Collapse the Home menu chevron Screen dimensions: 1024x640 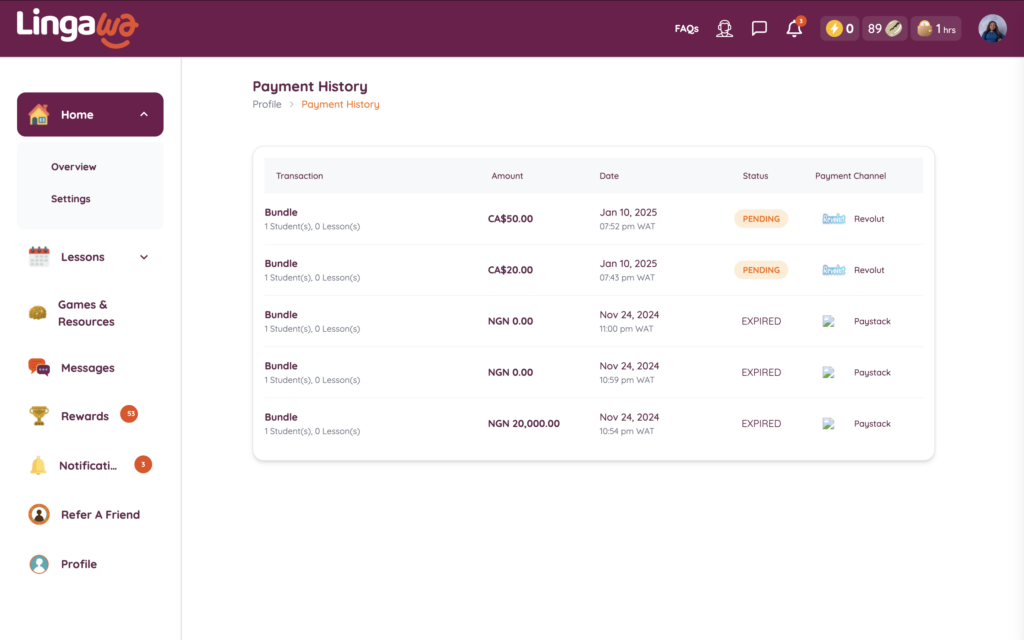coord(144,115)
